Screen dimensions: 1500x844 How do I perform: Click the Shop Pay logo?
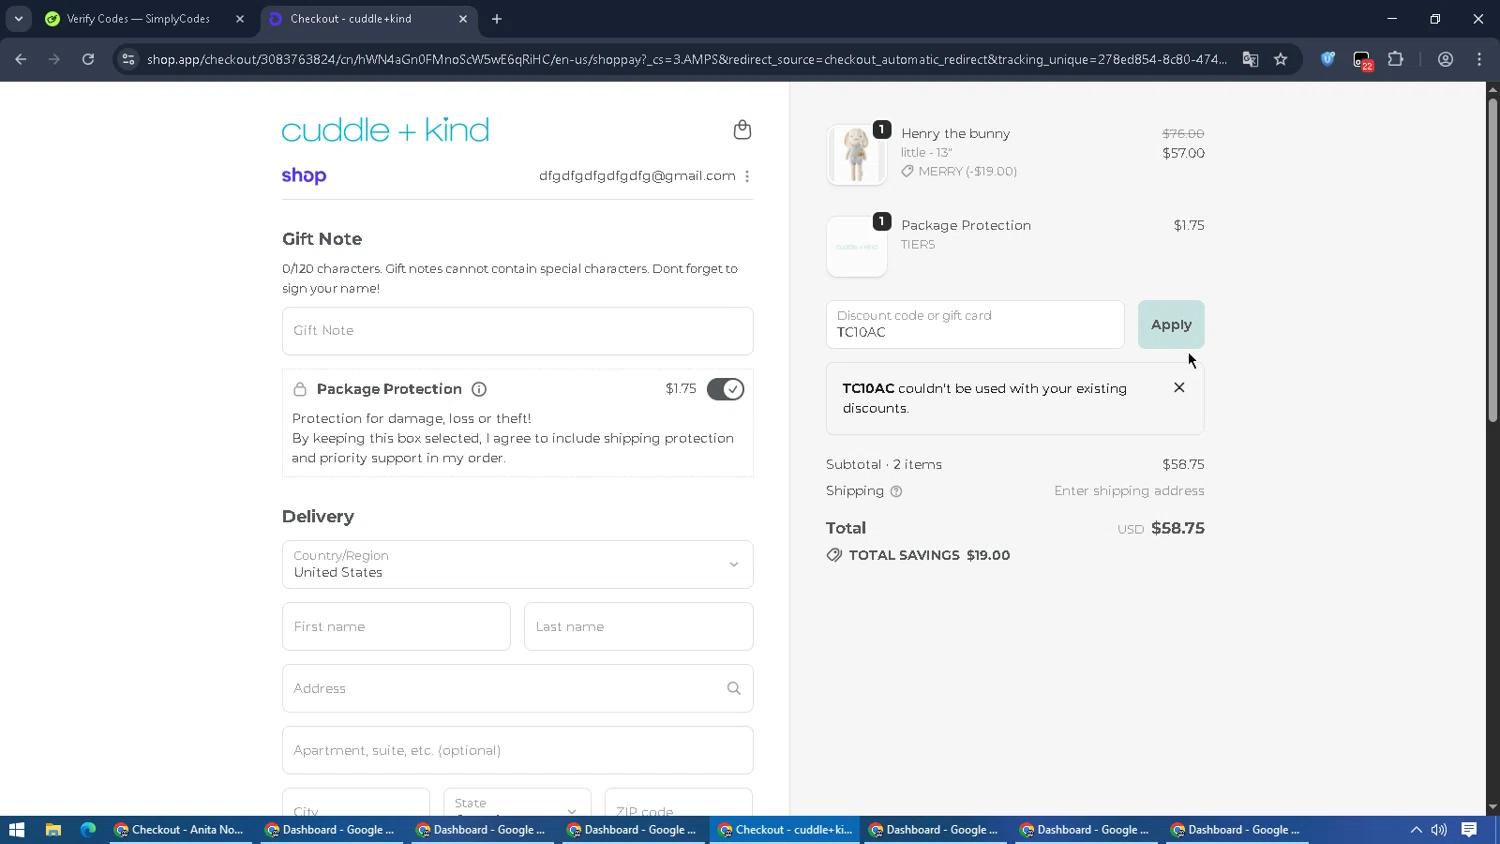pos(304,176)
